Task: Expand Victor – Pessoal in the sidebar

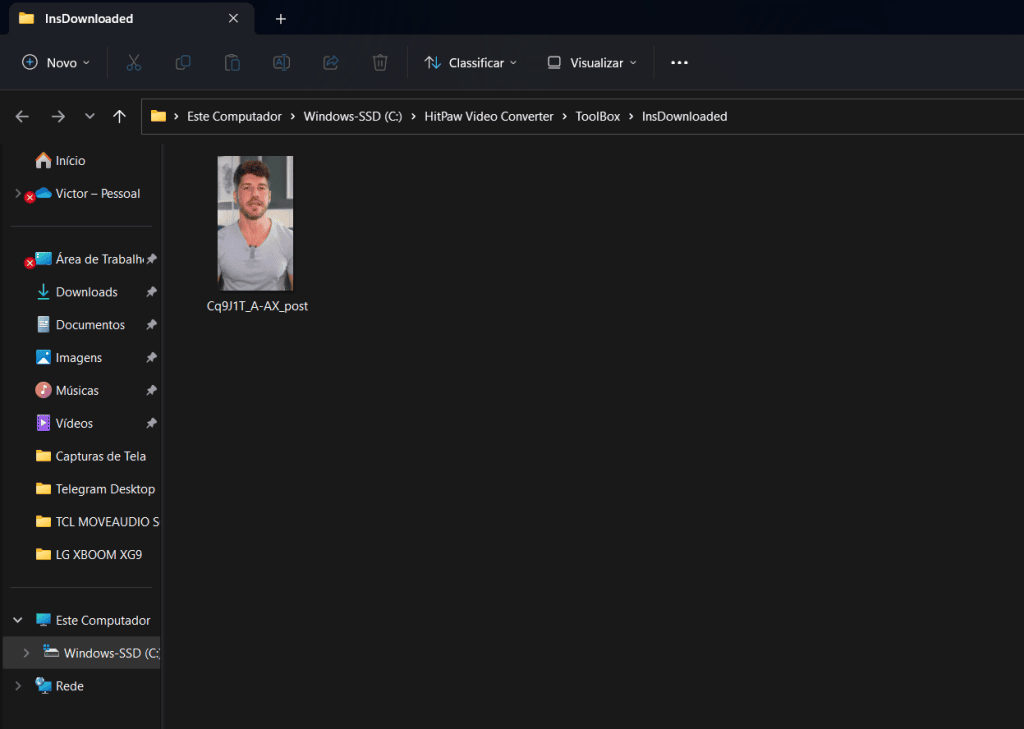Action: click(x=20, y=193)
